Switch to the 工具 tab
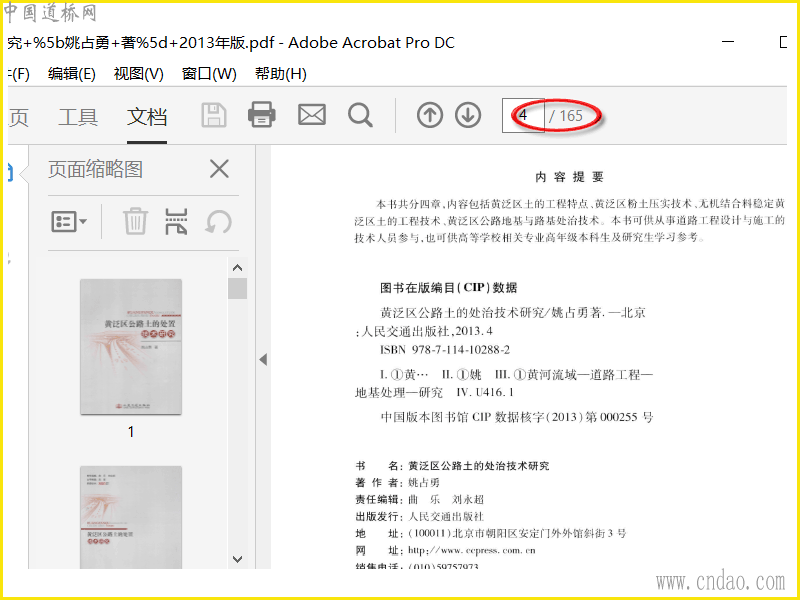This screenshot has width=800, height=600. (78, 117)
